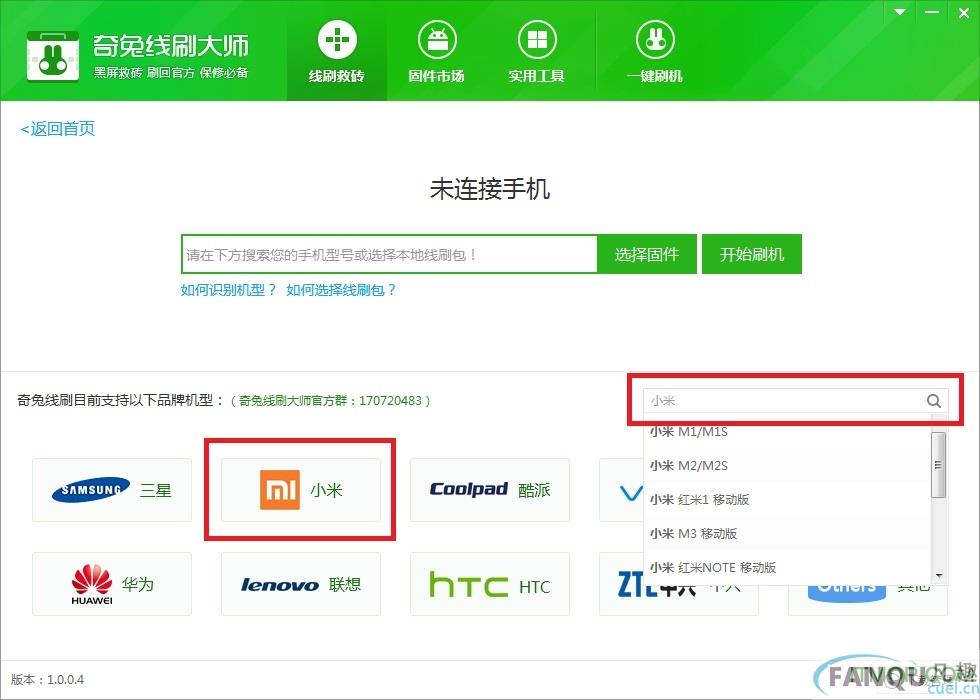Switch to 固件市场 tab
980x700 pixels.
436,51
